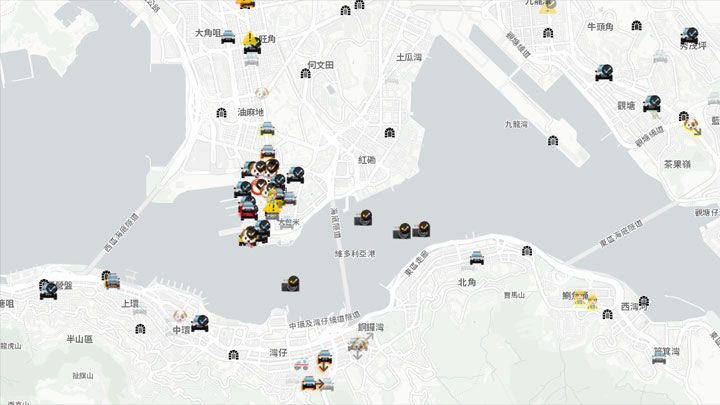The height and width of the screenshot is (405, 720).
Task: Select the tunnel marker right of 紅磡
Action: (390, 133)
